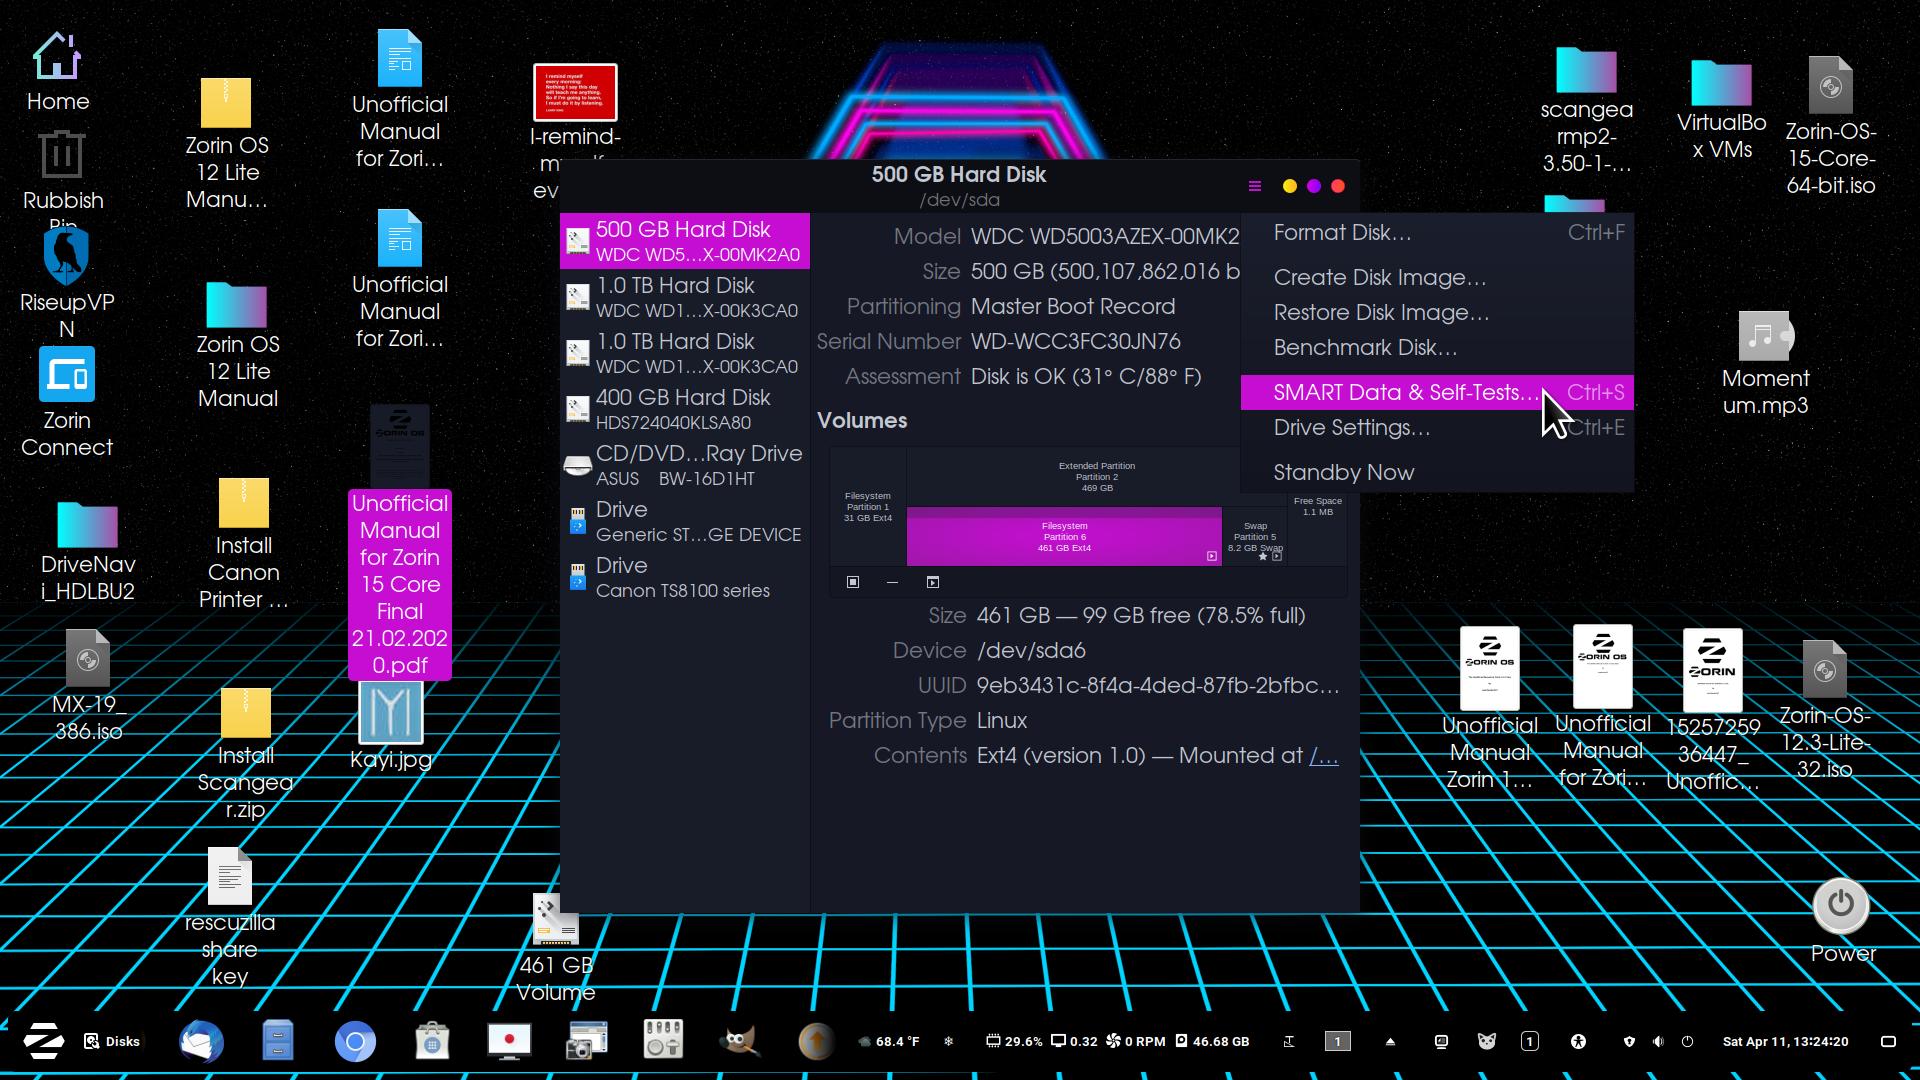The image size is (1920, 1080).
Task: Open the Disks hamburger menu icon
Action: click(1255, 186)
